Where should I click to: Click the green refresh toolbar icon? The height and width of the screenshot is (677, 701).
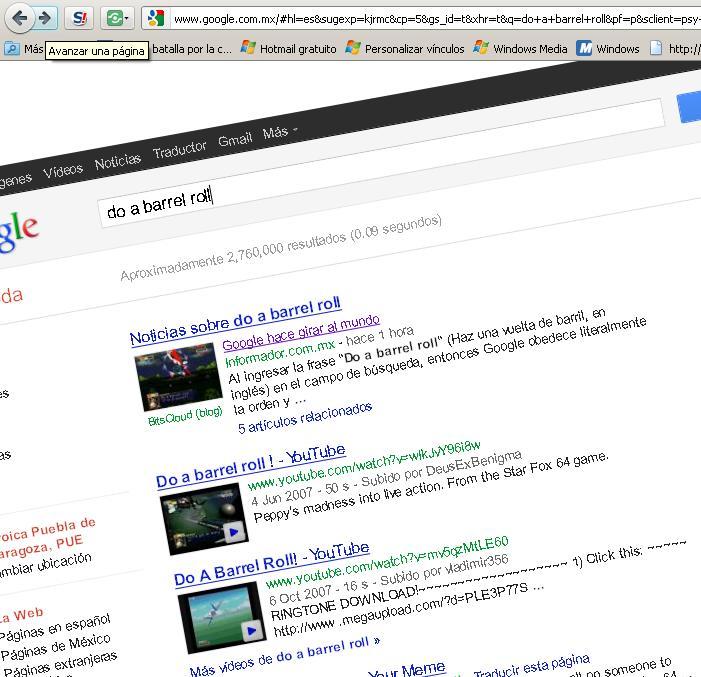pos(114,18)
